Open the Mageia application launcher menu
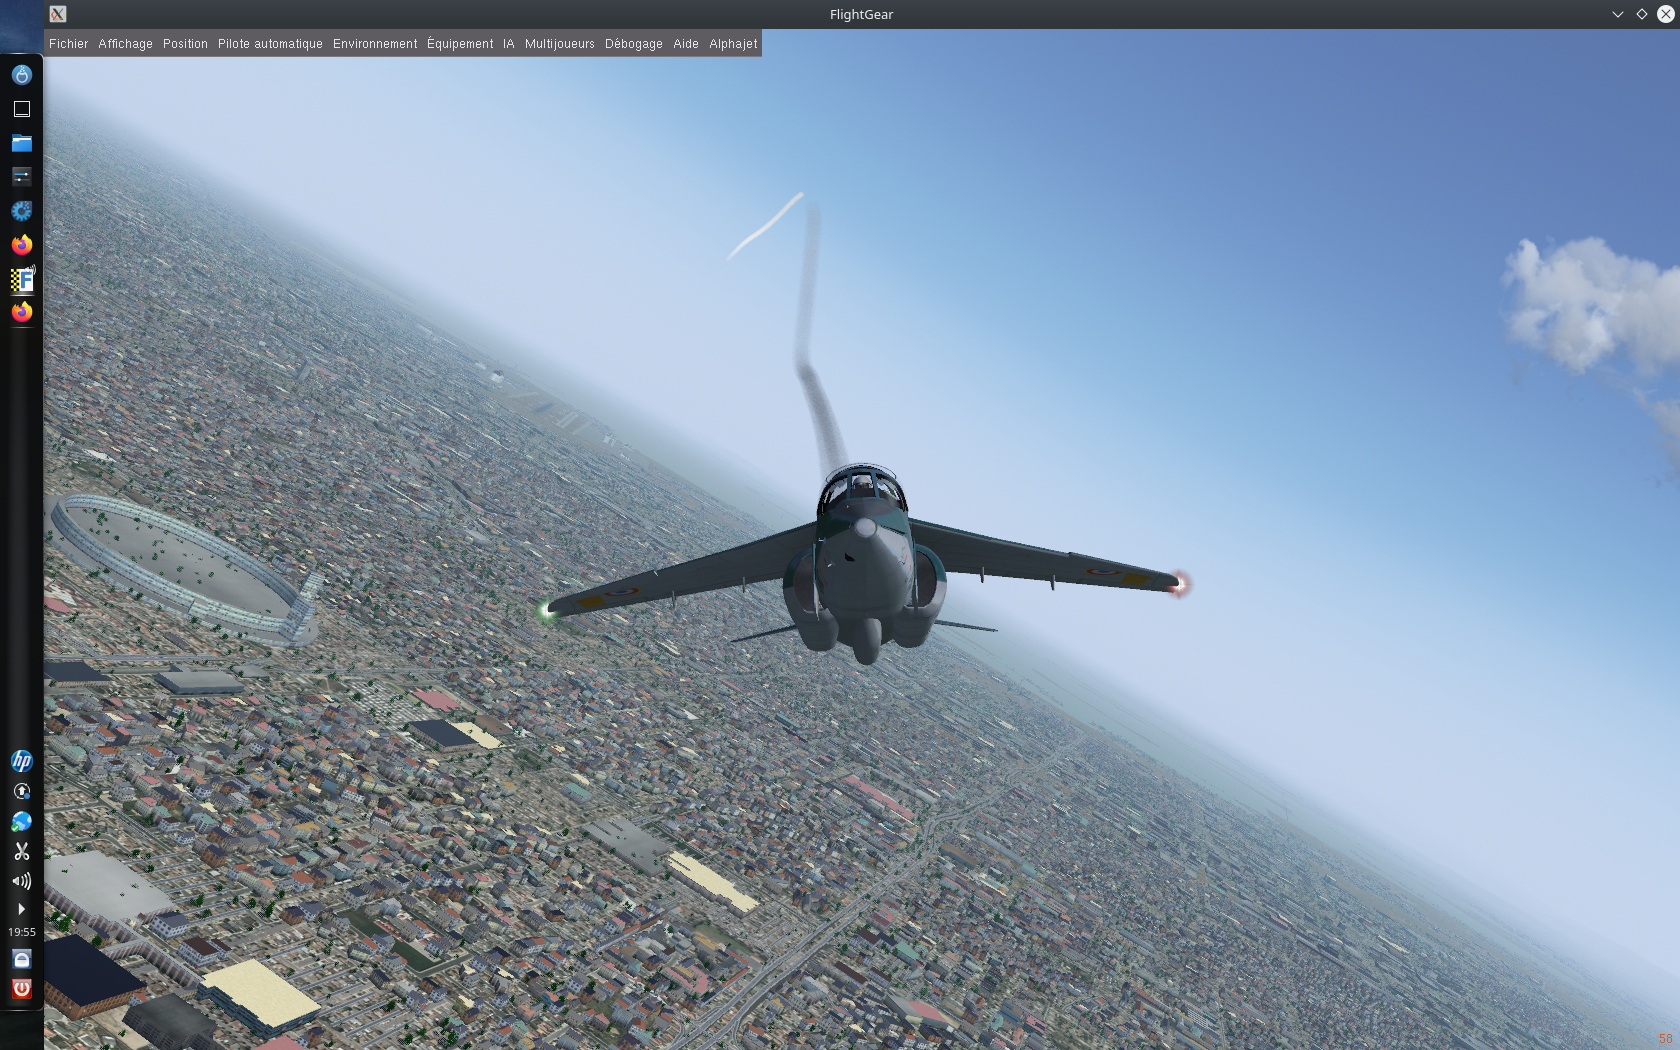 21,75
